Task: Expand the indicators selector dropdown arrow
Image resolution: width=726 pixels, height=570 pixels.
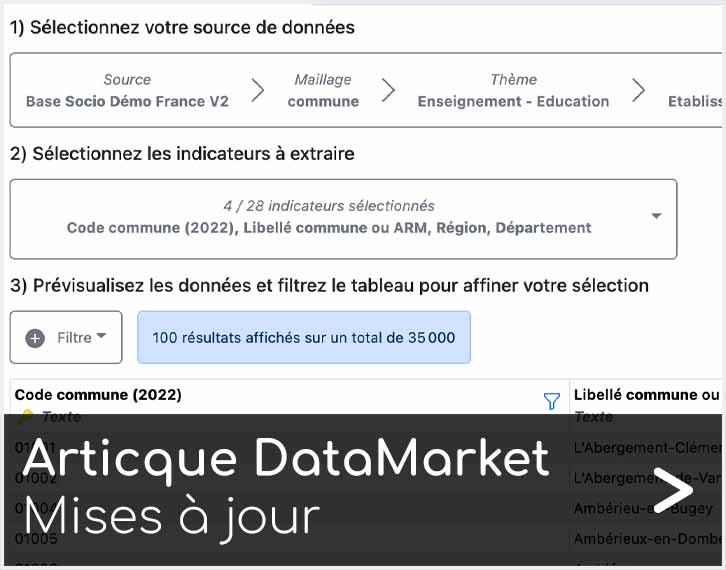Action: [x=656, y=216]
